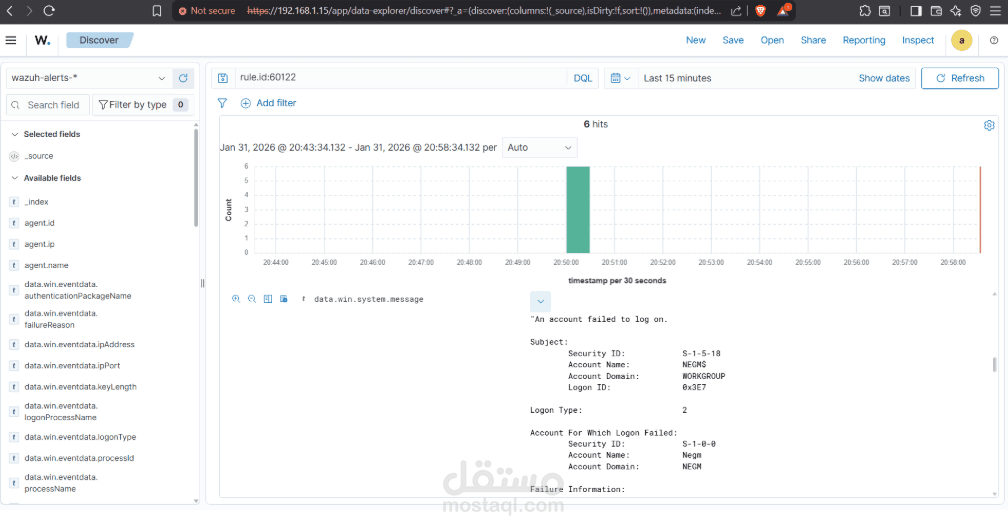1008x527 pixels.
Task: Open Filter by type dropdown
Action: click(x=143, y=105)
